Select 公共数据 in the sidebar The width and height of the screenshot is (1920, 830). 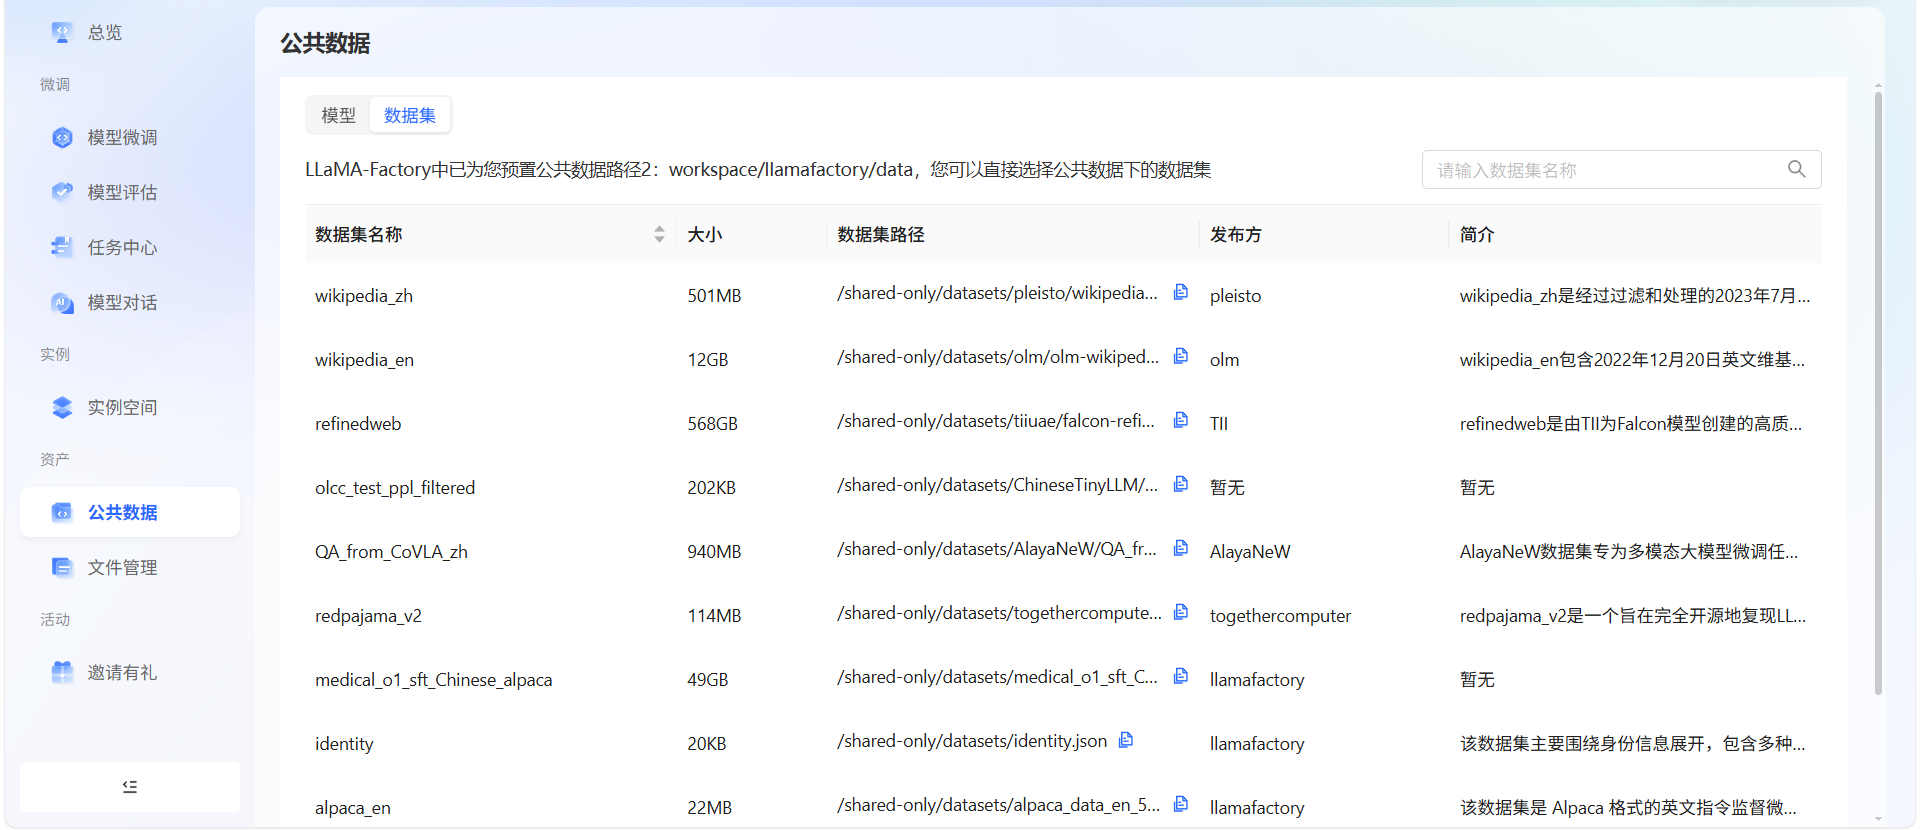(x=130, y=512)
